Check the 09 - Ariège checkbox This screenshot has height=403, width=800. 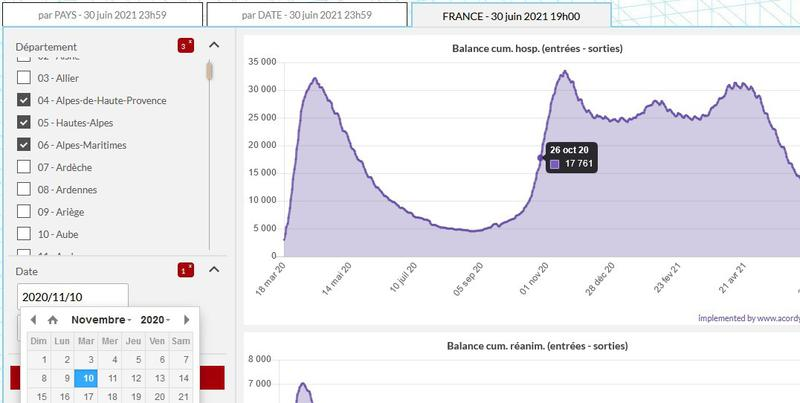(x=24, y=212)
